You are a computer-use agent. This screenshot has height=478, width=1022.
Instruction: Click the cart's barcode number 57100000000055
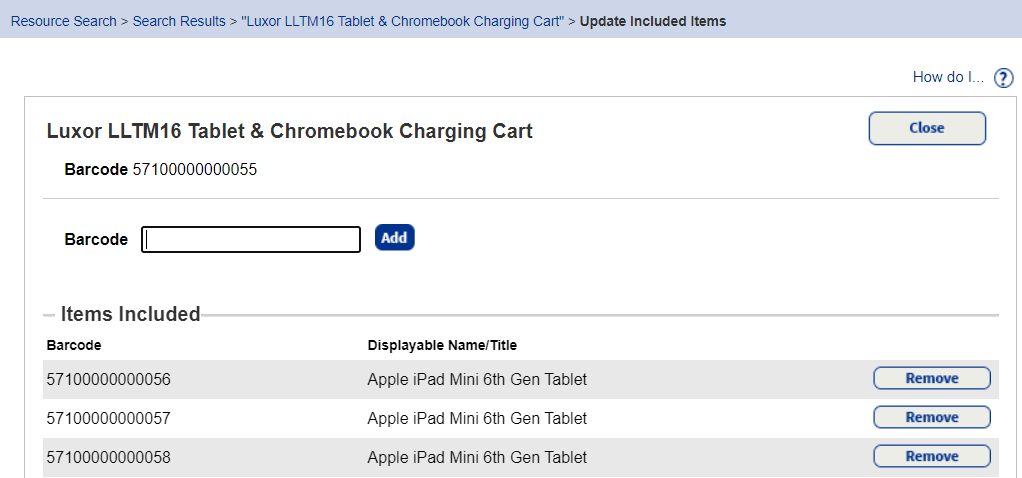click(195, 169)
